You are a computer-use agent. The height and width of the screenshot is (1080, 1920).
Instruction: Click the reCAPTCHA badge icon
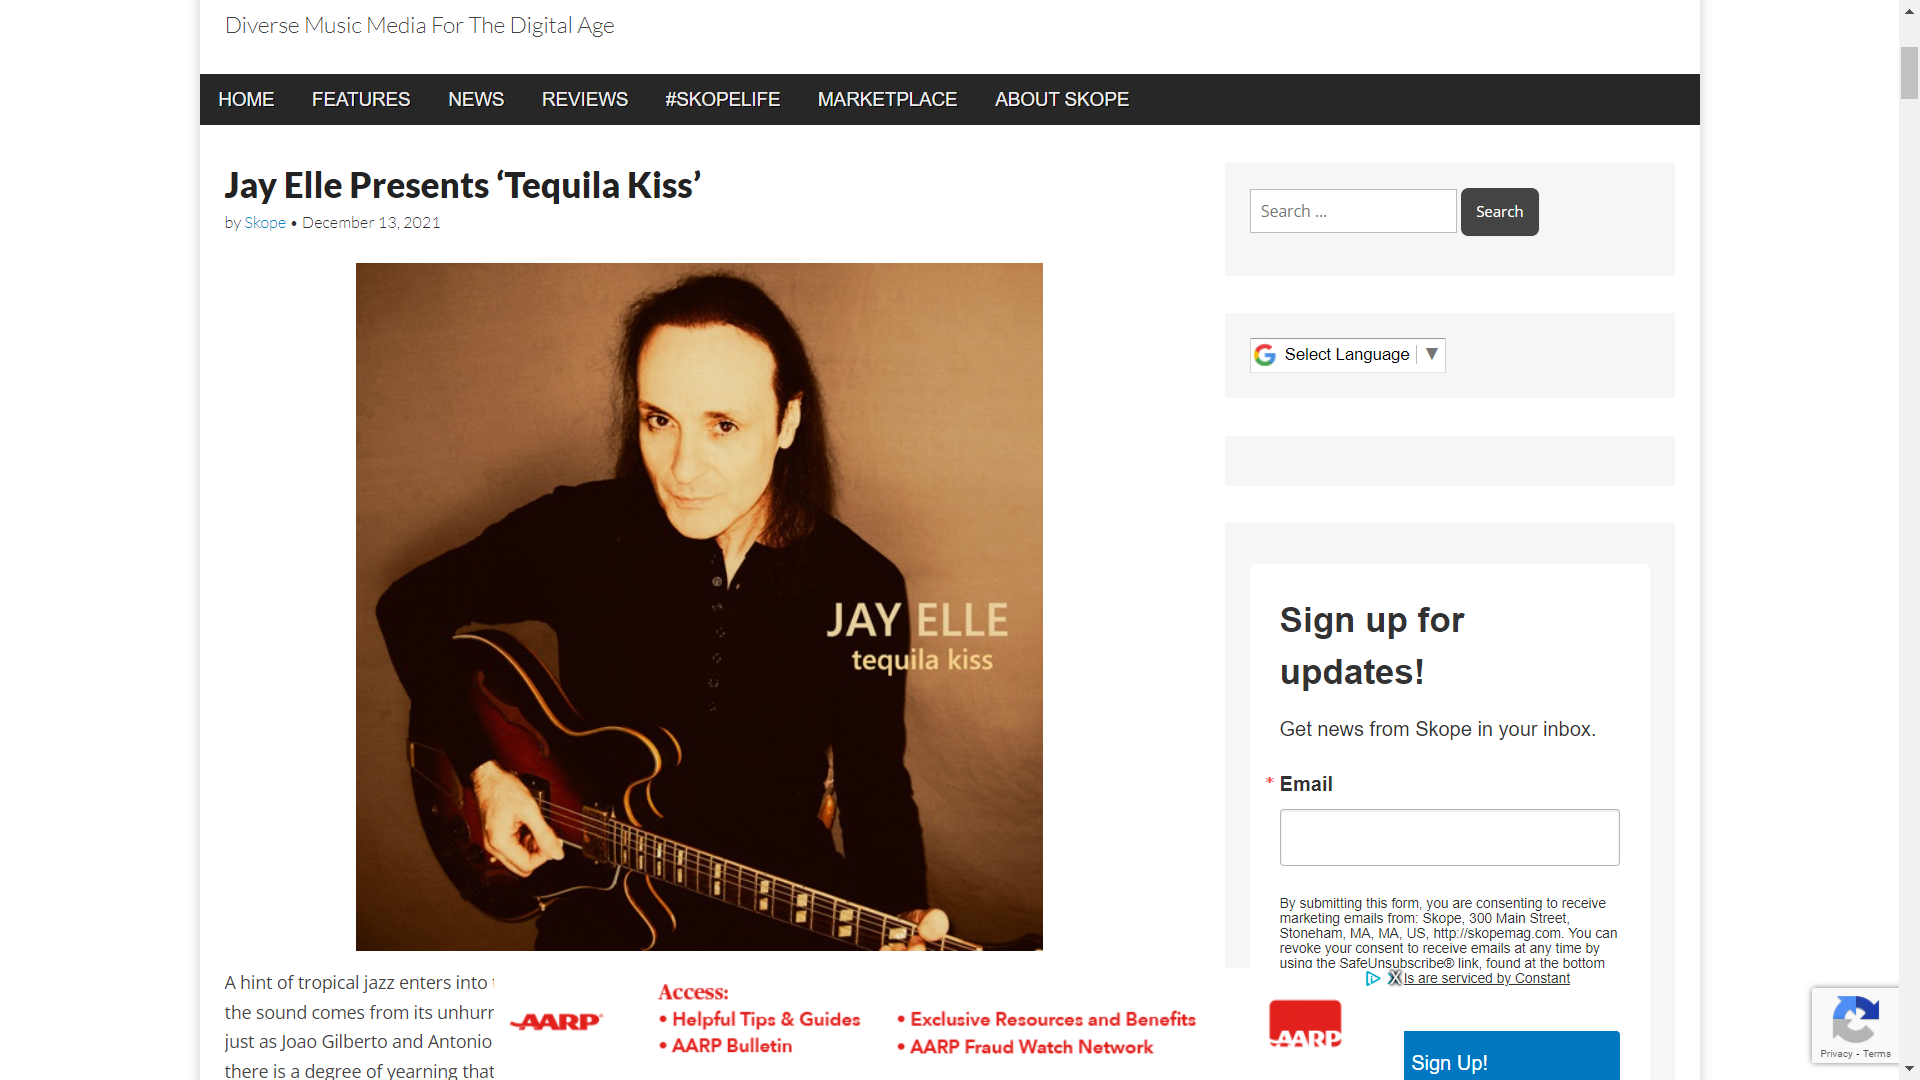click(x=1855, y=1021)
